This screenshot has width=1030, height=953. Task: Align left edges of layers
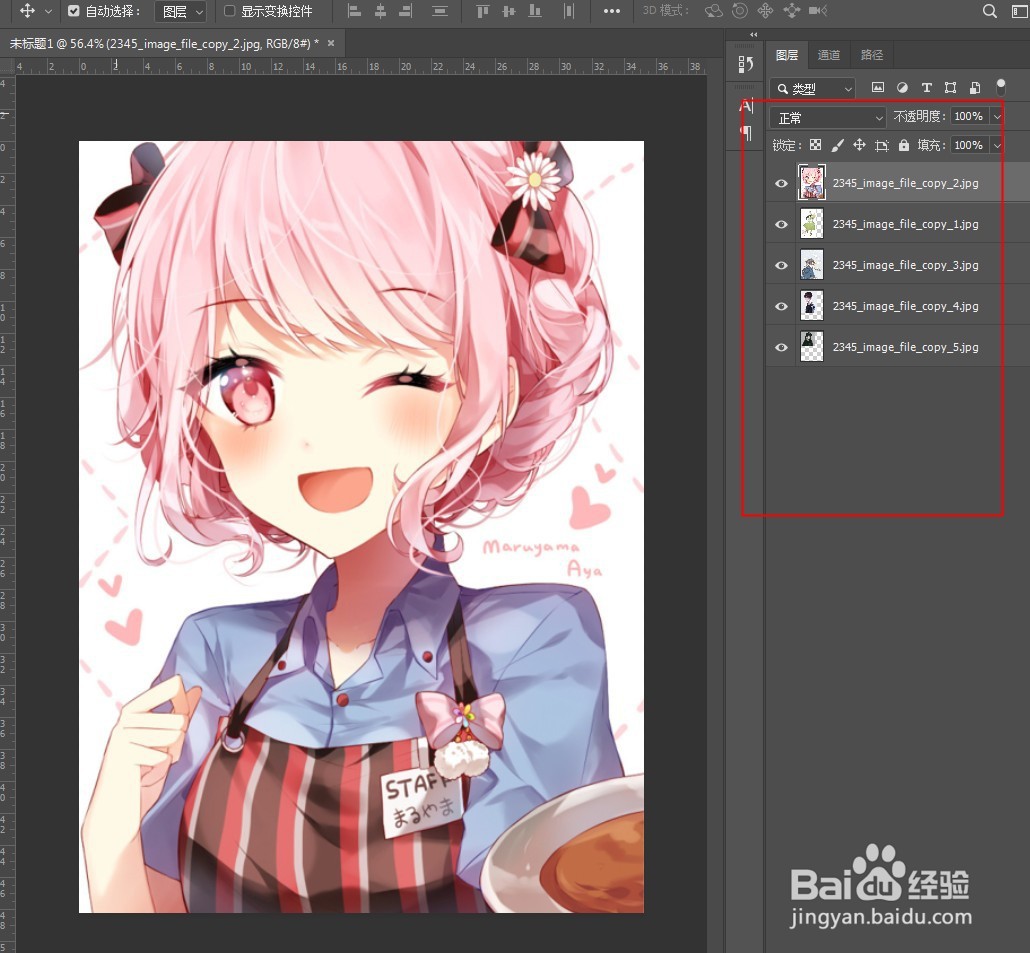(x=354, y=11)
